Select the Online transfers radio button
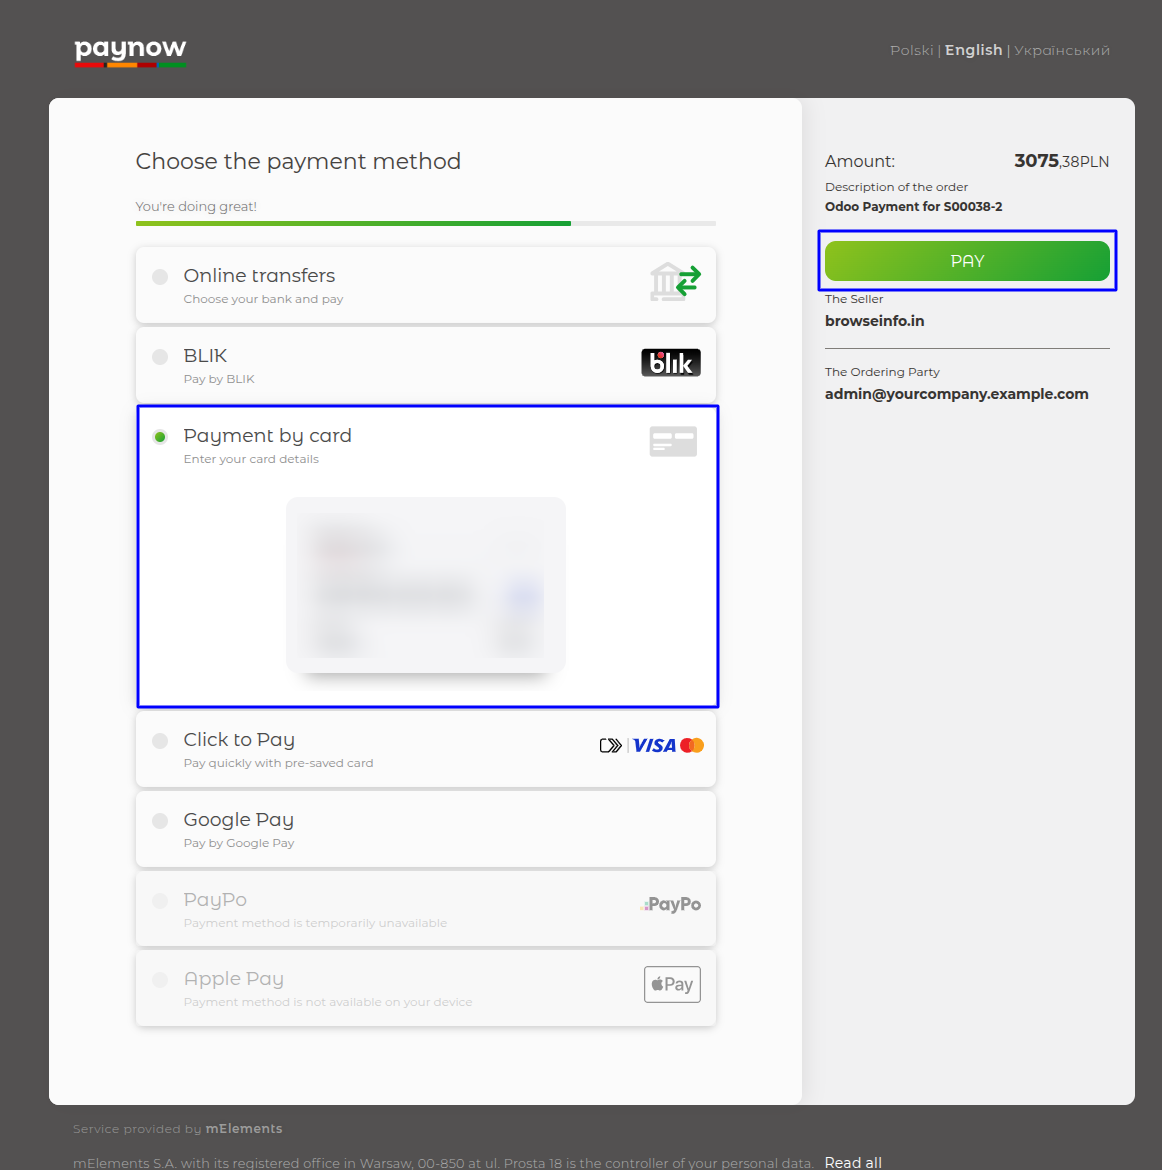 tap(160, 277)
